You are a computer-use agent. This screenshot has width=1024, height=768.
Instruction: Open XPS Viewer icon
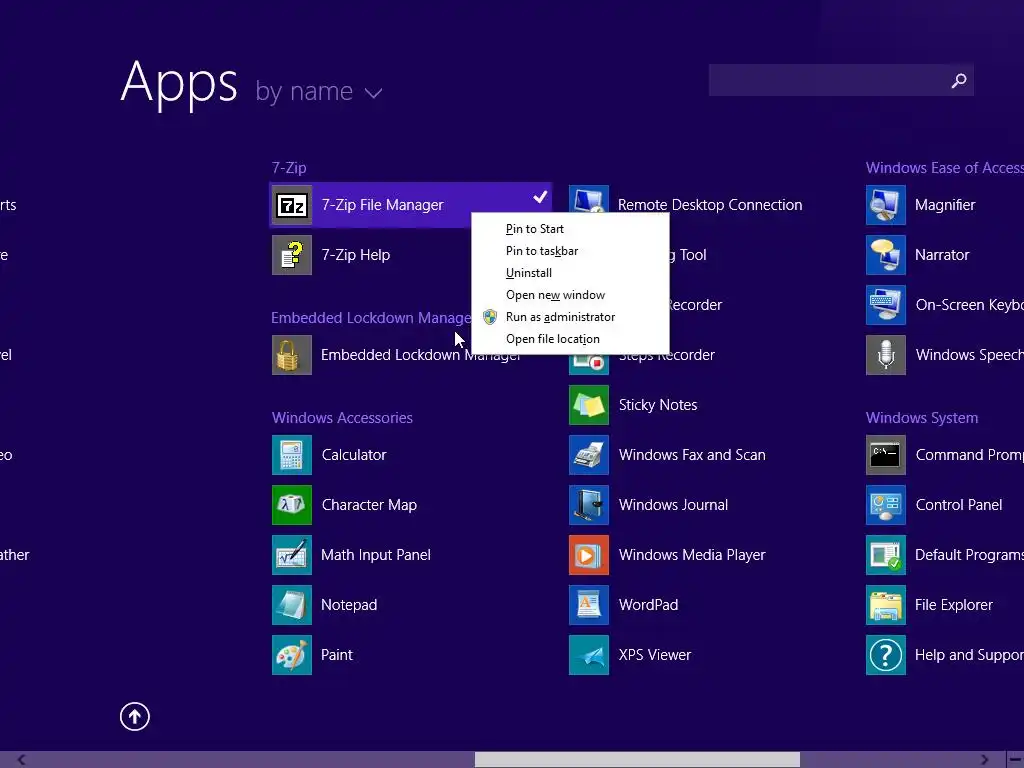click(588, 655)
